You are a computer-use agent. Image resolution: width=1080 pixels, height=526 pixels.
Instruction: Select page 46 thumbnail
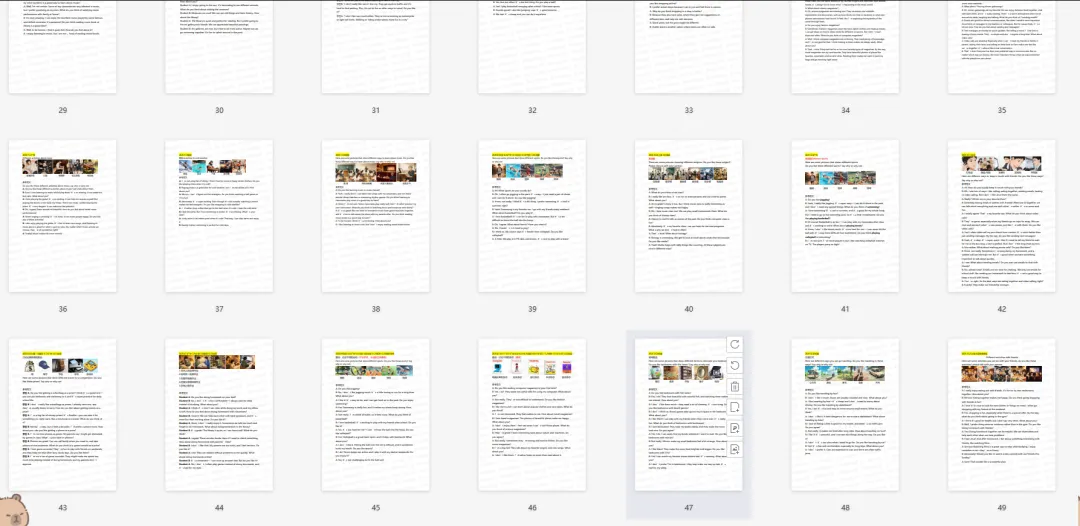pos(532,414)
